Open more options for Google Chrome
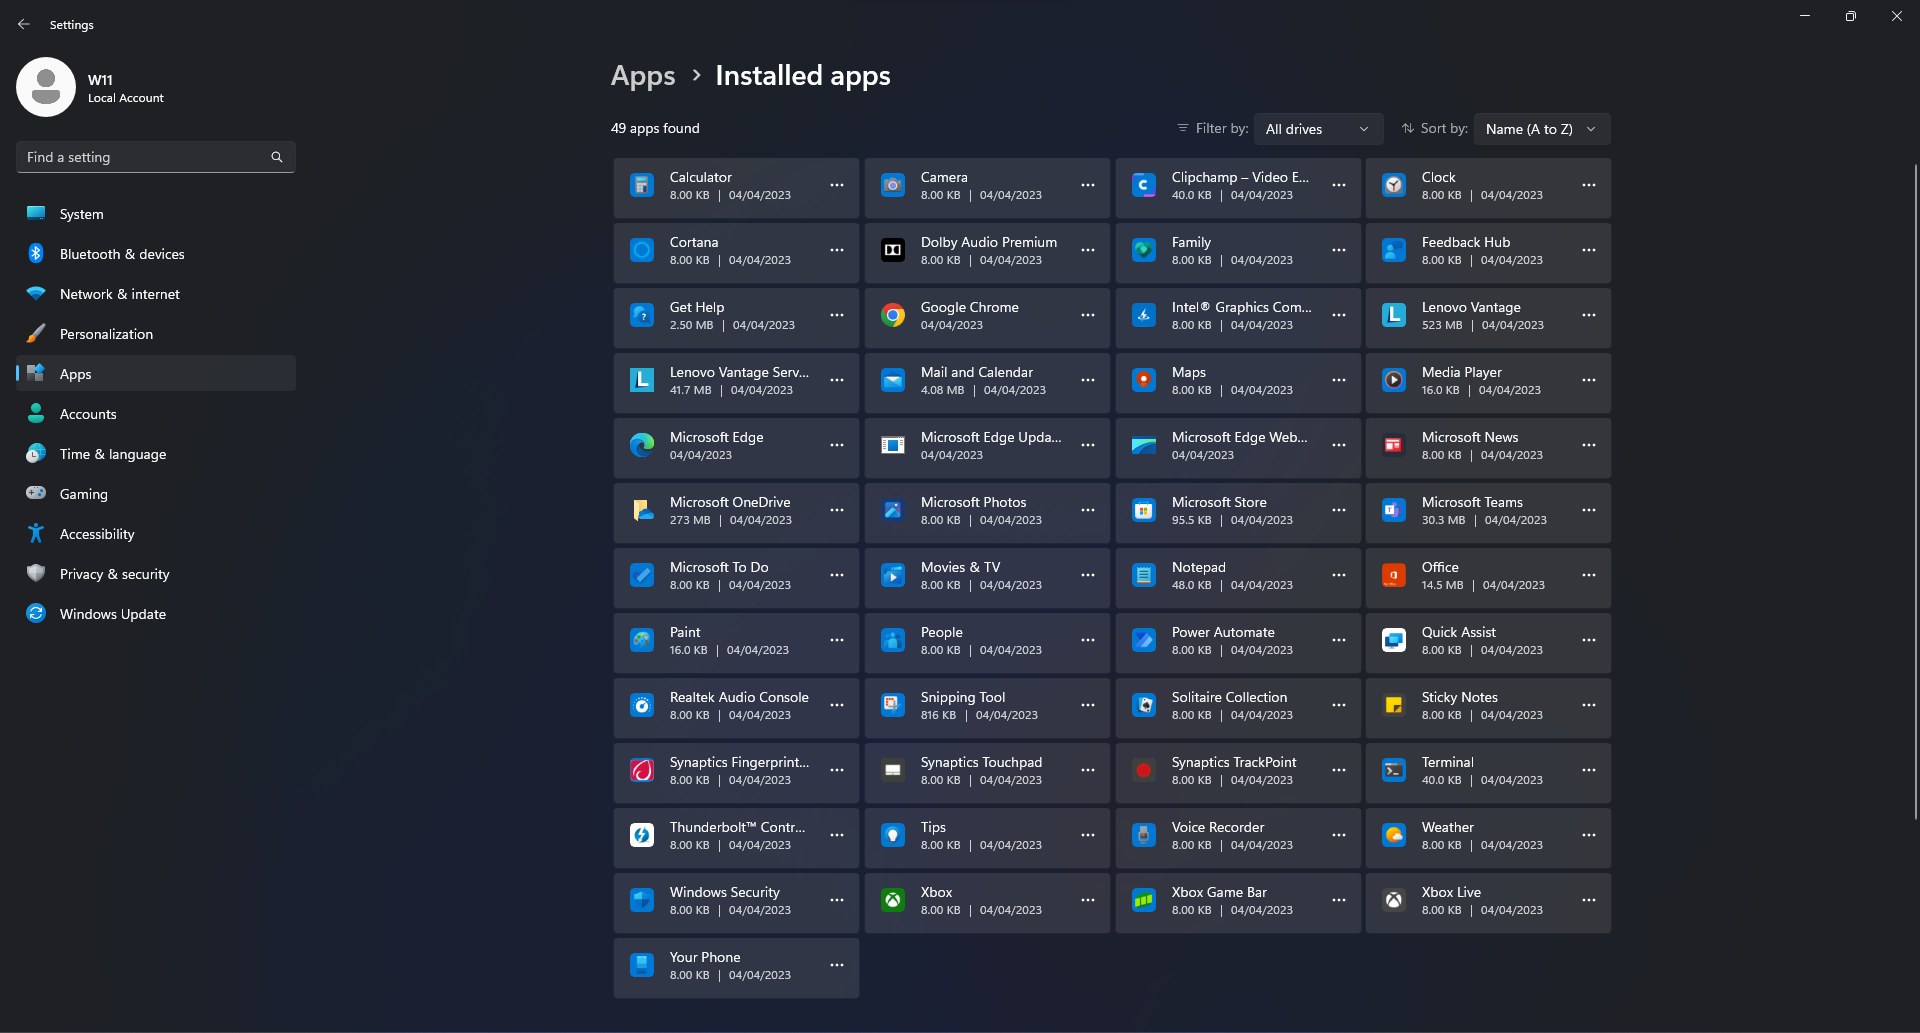The height and width of the screenshot is (1033, 1920). coord(1088,315)
